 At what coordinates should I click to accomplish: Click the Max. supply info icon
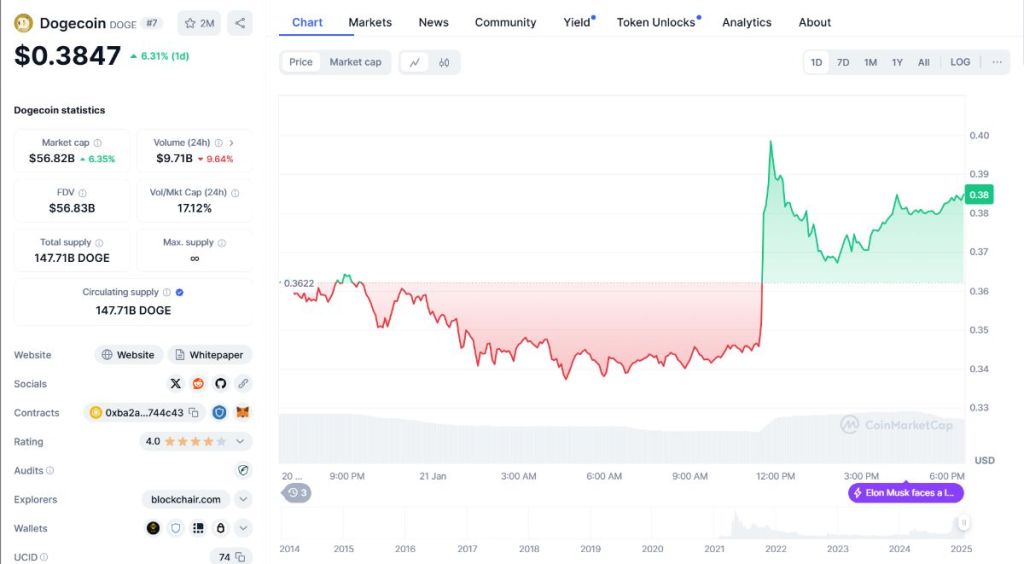click(221, 243)
